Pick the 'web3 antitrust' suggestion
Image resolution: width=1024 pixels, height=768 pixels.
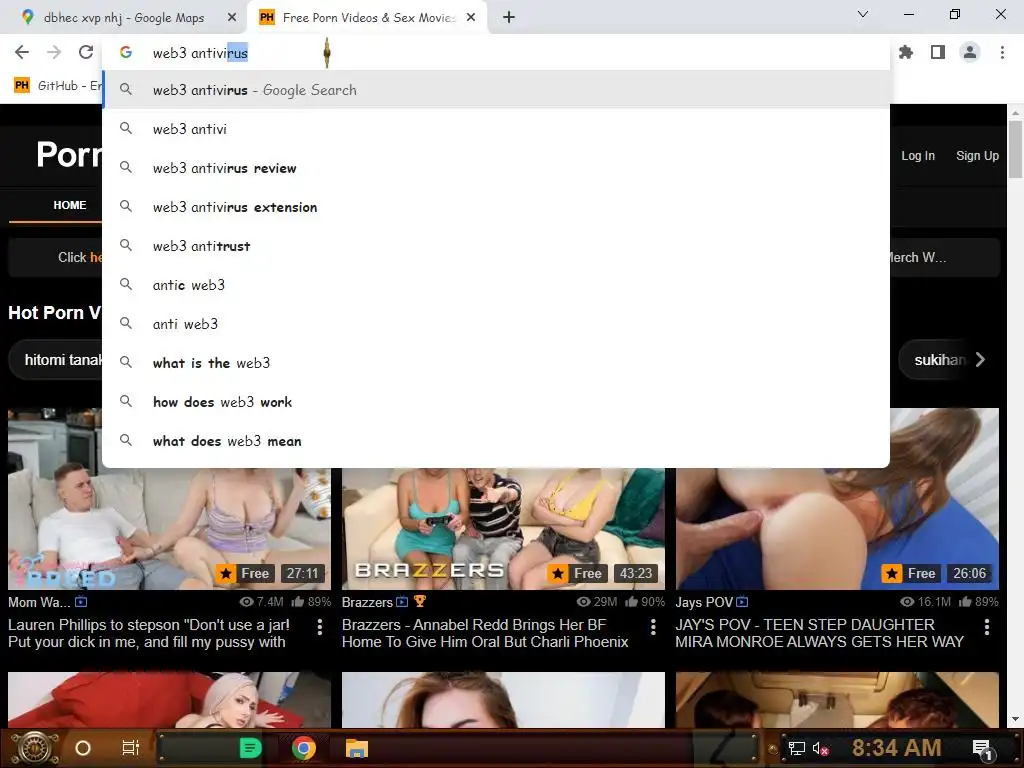(496, 246)
